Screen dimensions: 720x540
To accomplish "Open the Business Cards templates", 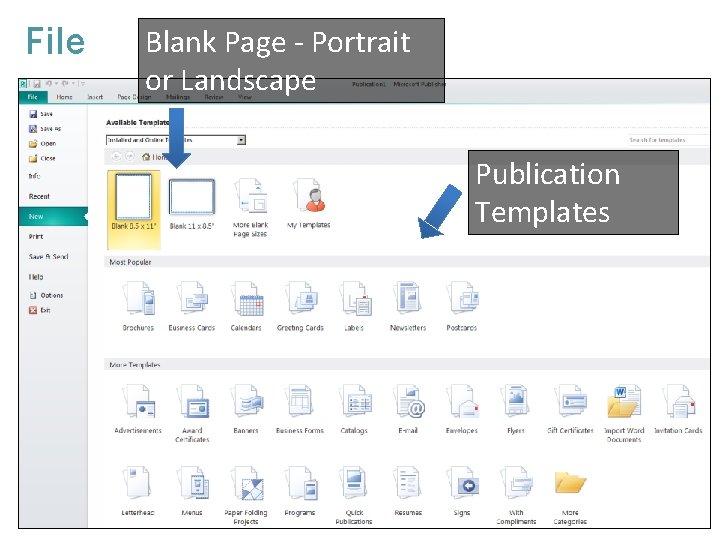I will point(191,306).
